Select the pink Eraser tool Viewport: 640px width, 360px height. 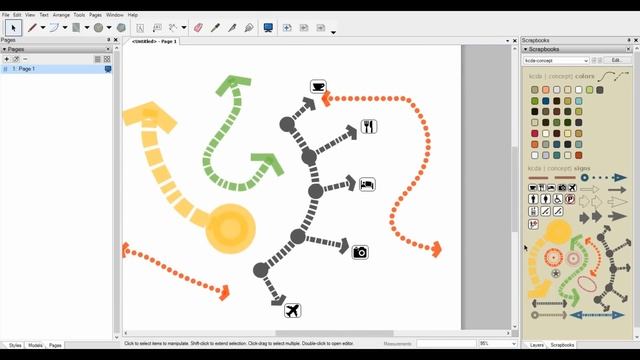pos(198,28)
